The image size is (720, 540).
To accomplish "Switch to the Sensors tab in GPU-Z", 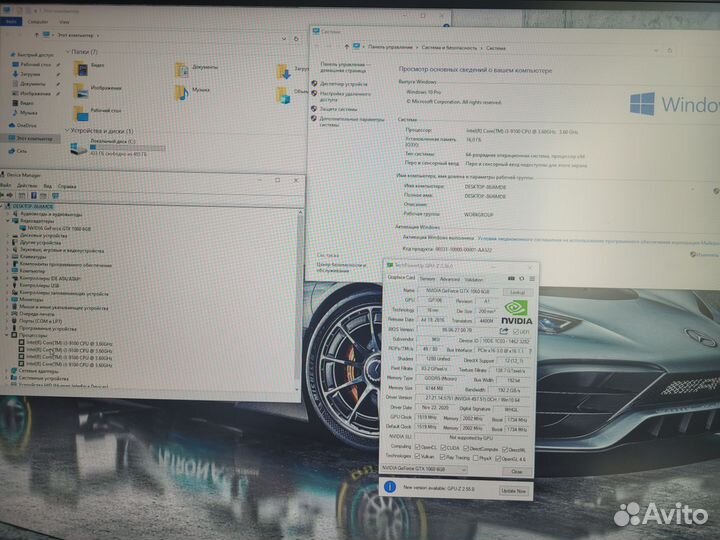I will [x=427, y=279].
